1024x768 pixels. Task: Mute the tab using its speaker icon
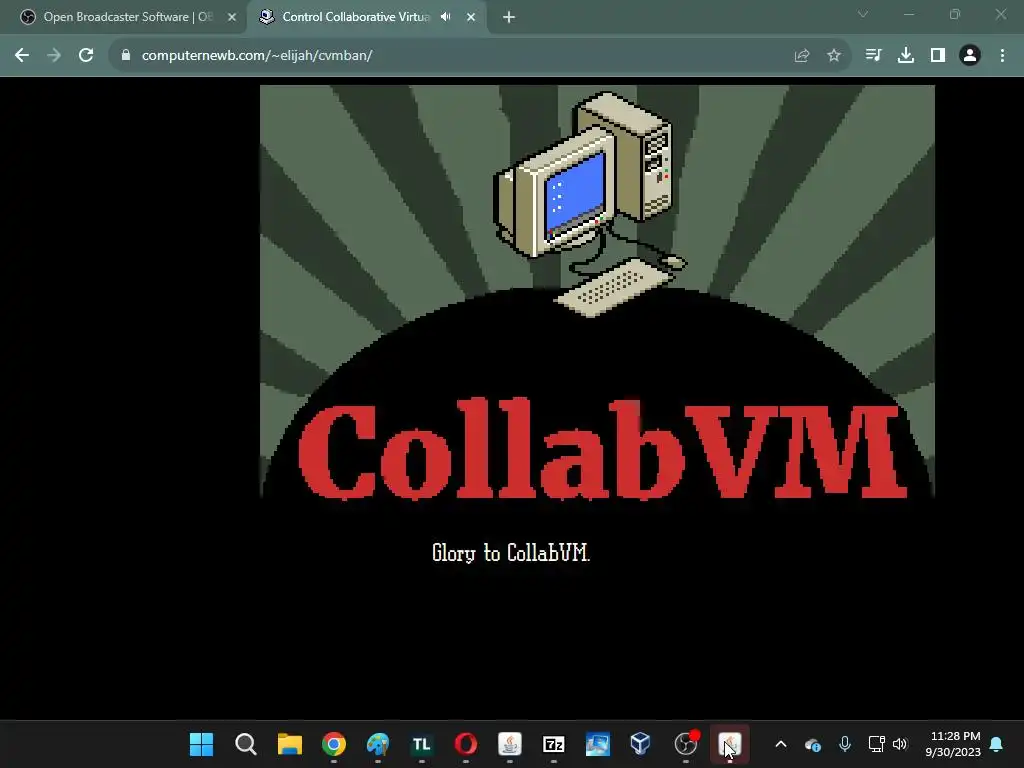[446, 17]
